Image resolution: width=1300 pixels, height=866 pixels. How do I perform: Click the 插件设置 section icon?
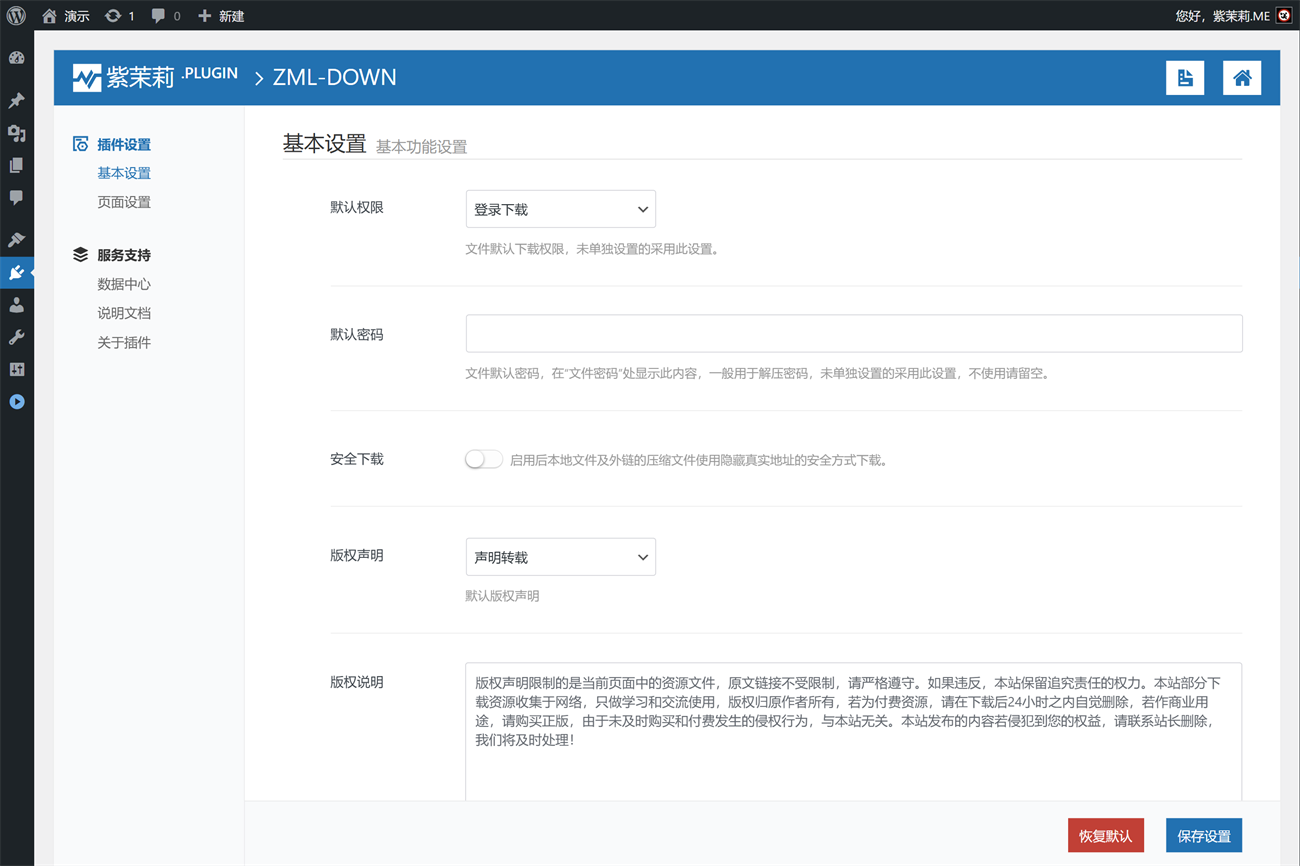click(x=80, y=144)
